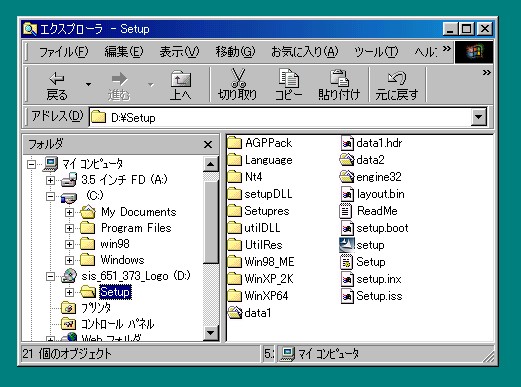Collapse the sis_651_373_Logo (D:) node
The height and width of the screenshot is (387, 521).
coord(50,276)
